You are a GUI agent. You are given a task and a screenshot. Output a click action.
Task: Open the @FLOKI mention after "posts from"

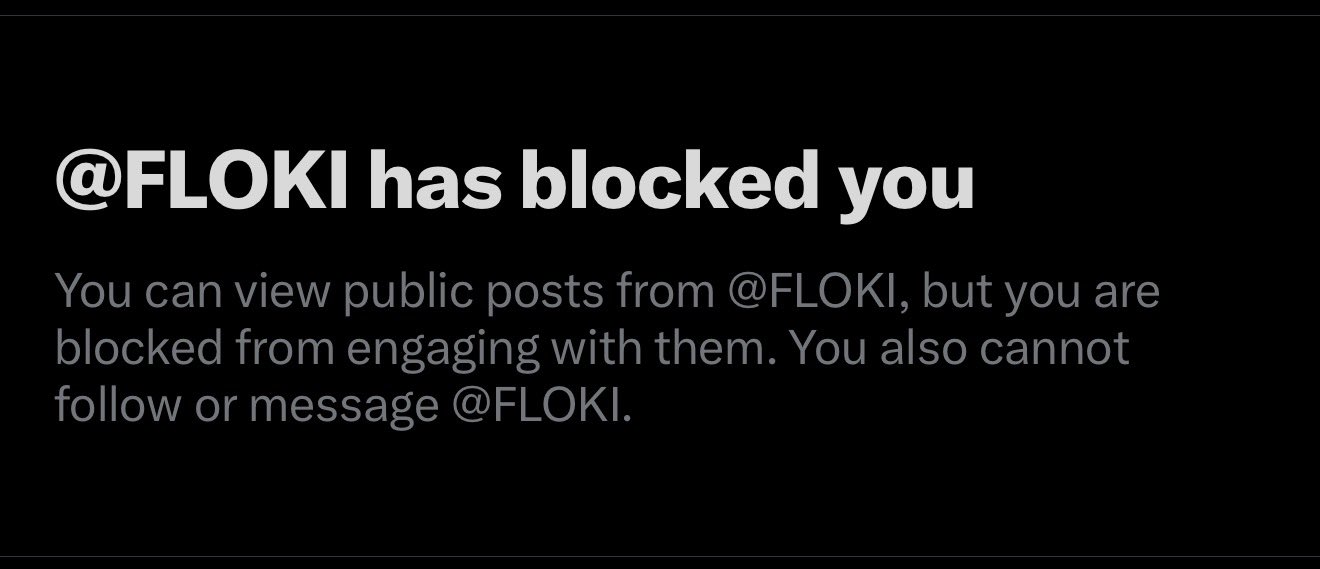824,291
